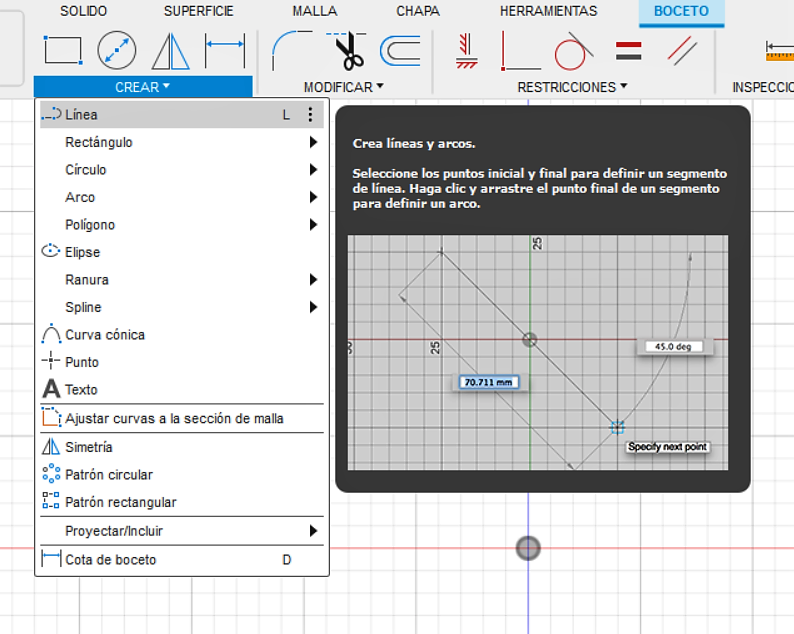Image resolution: width=794 pixels, height=634 pixels.
Task: Choose Polígono menu entry
Action: (182, 224)
